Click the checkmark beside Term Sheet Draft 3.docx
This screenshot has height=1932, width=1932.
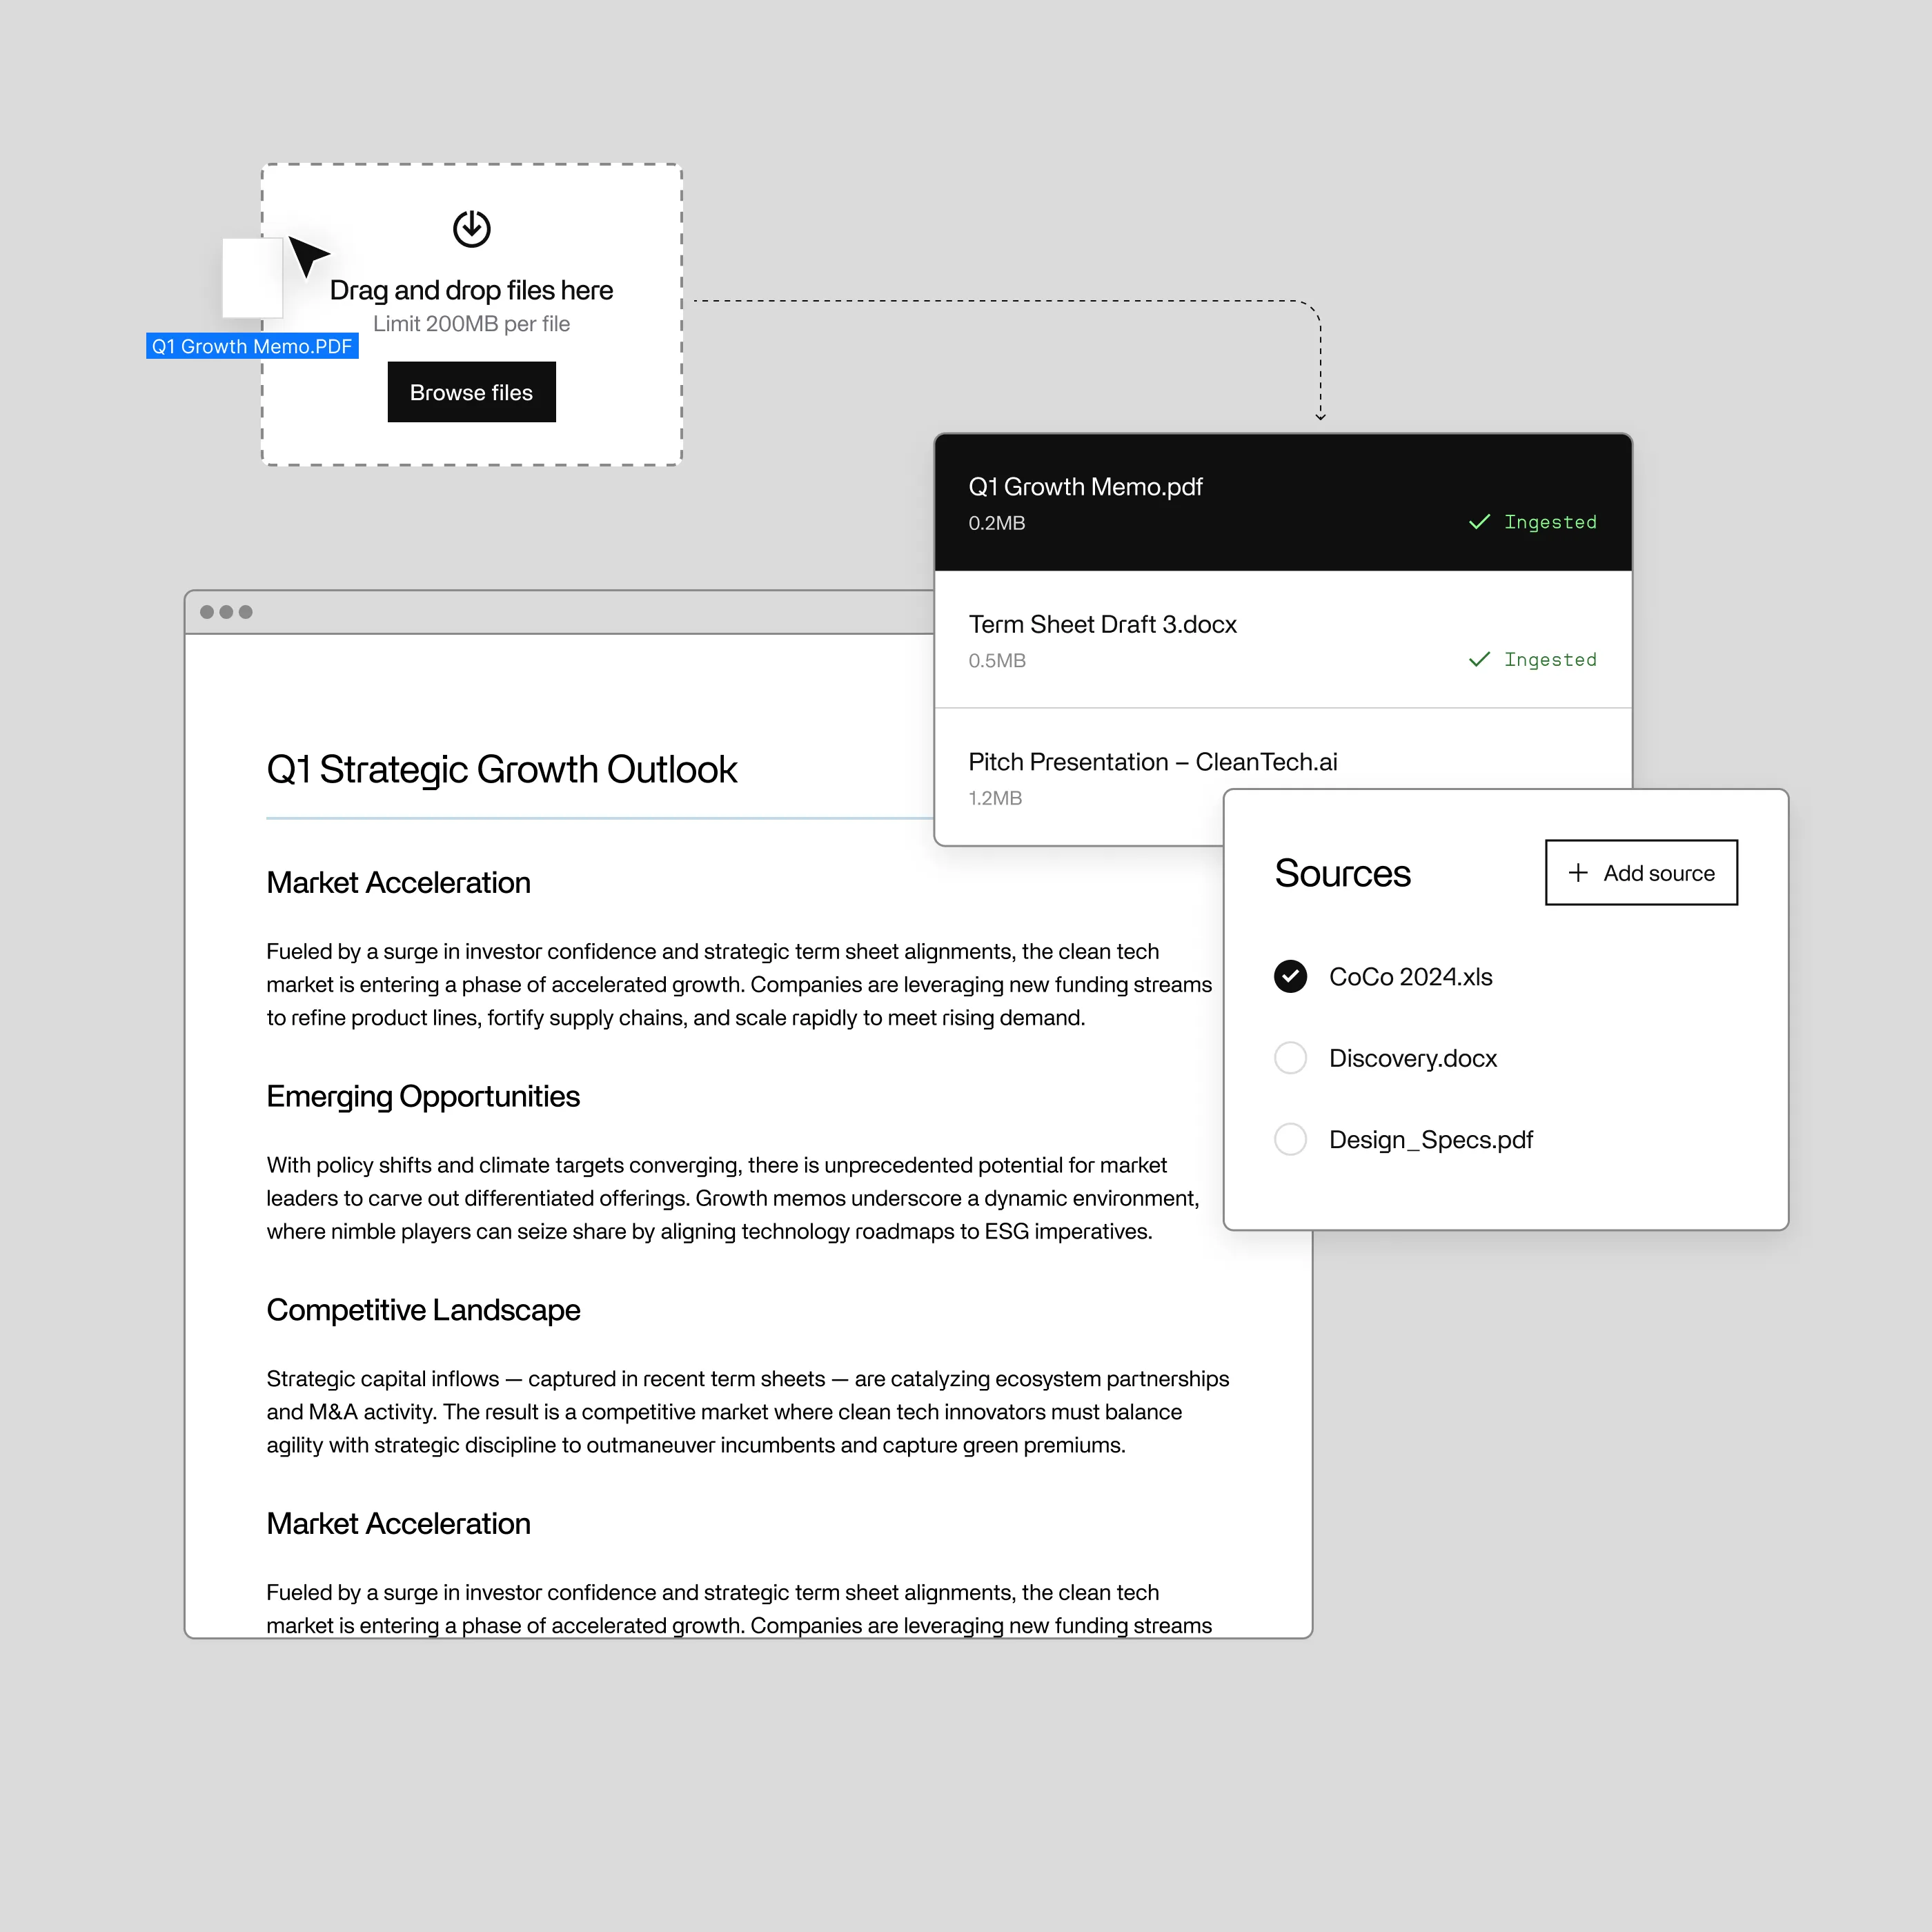(1479, 659)
